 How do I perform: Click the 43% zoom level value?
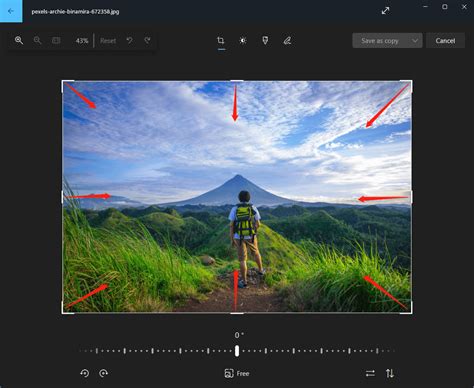point(82,41)
